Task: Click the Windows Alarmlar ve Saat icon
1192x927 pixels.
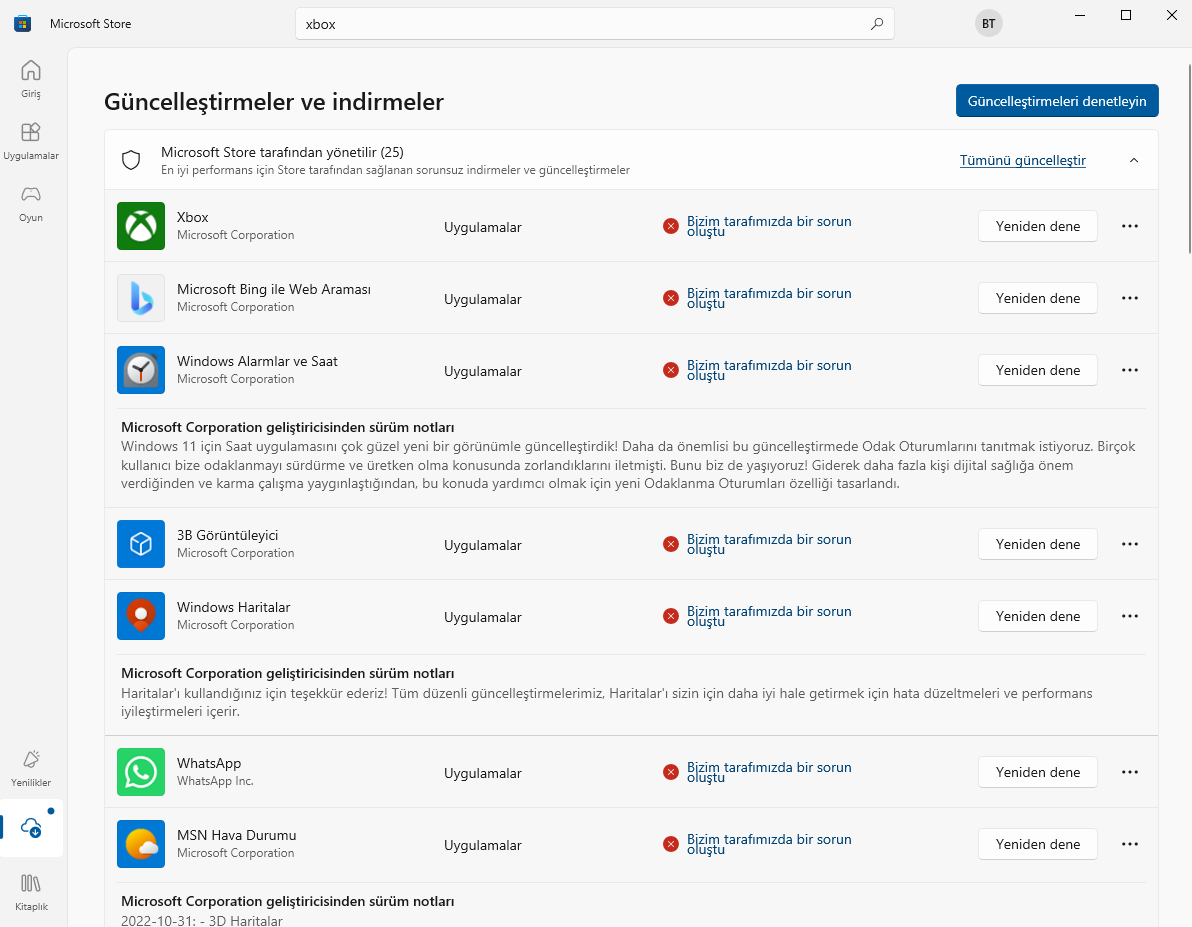Action: [x=141, y=370]
